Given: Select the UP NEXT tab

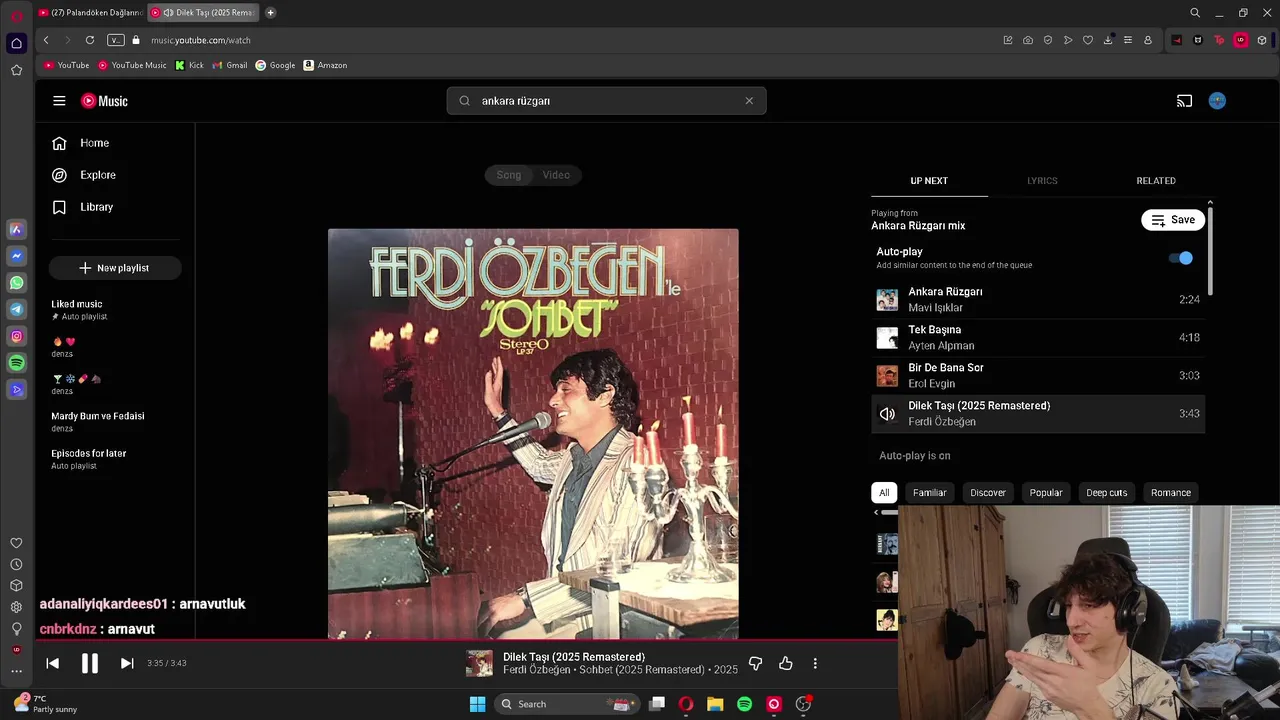Looking at the screenshot, I should point(929,181).
